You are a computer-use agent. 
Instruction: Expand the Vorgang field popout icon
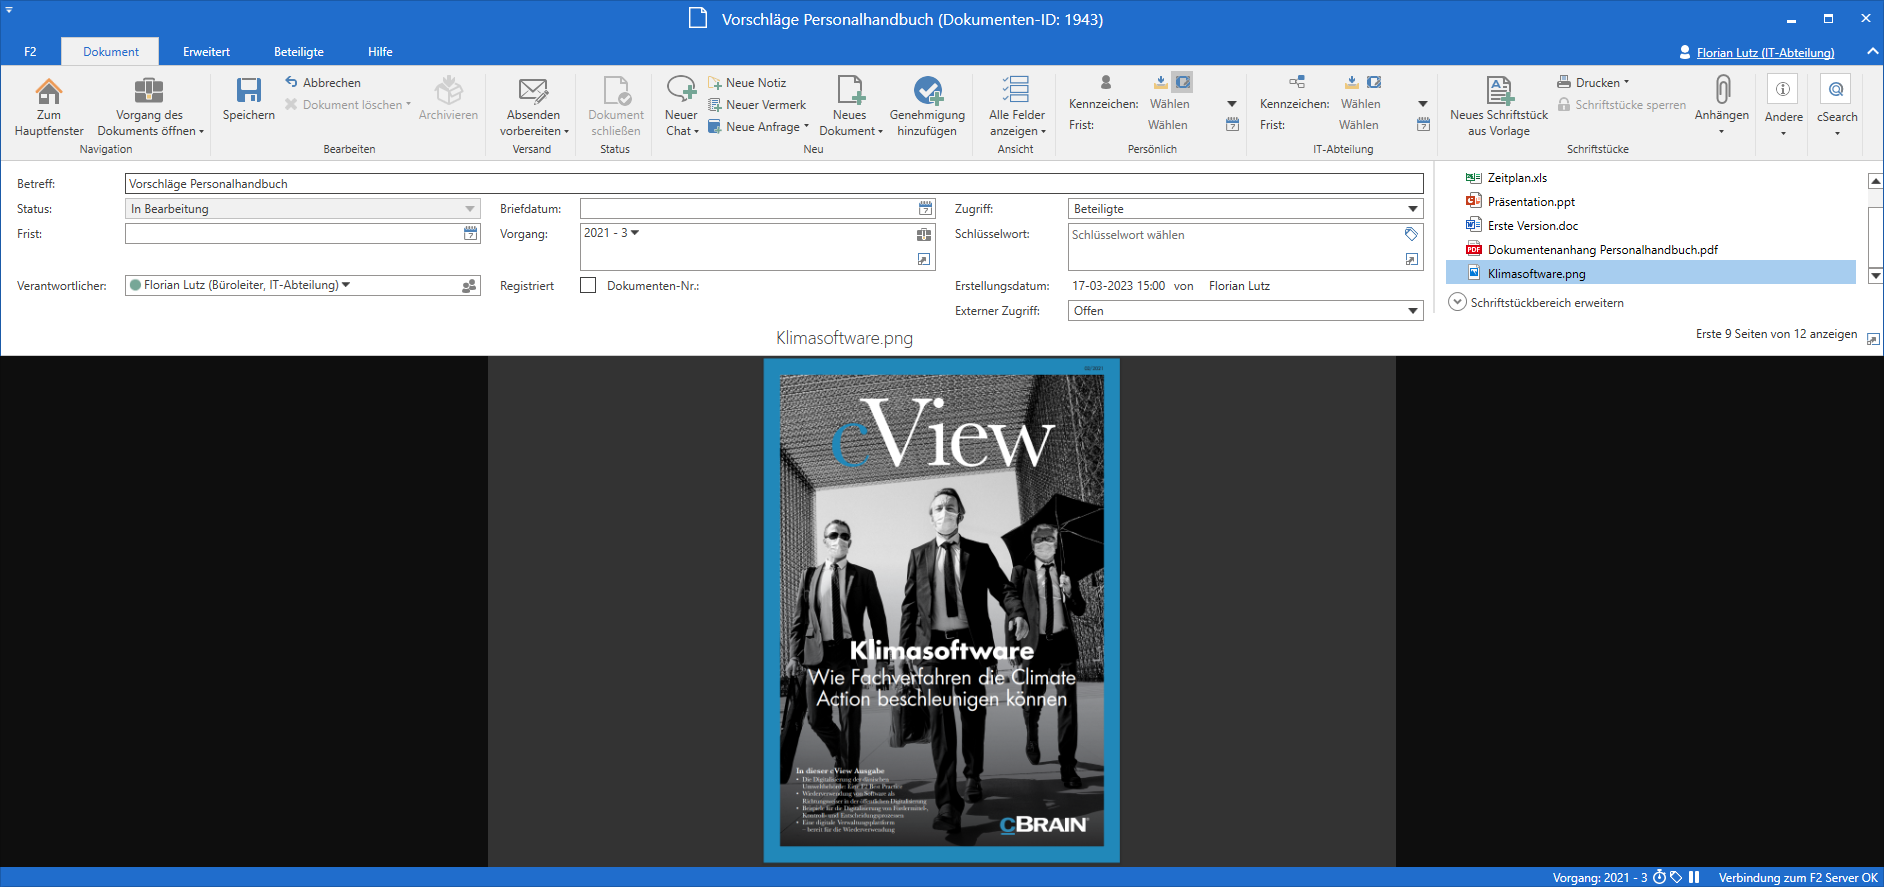point(924,260)
